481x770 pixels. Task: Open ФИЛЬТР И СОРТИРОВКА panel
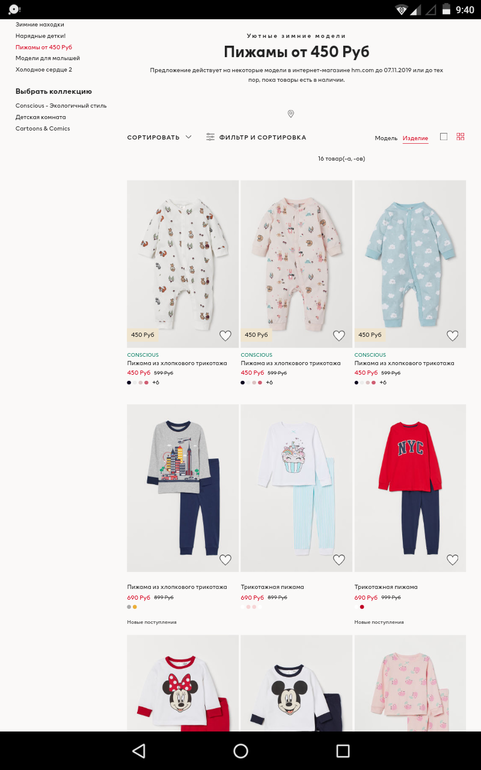(256, 138)
